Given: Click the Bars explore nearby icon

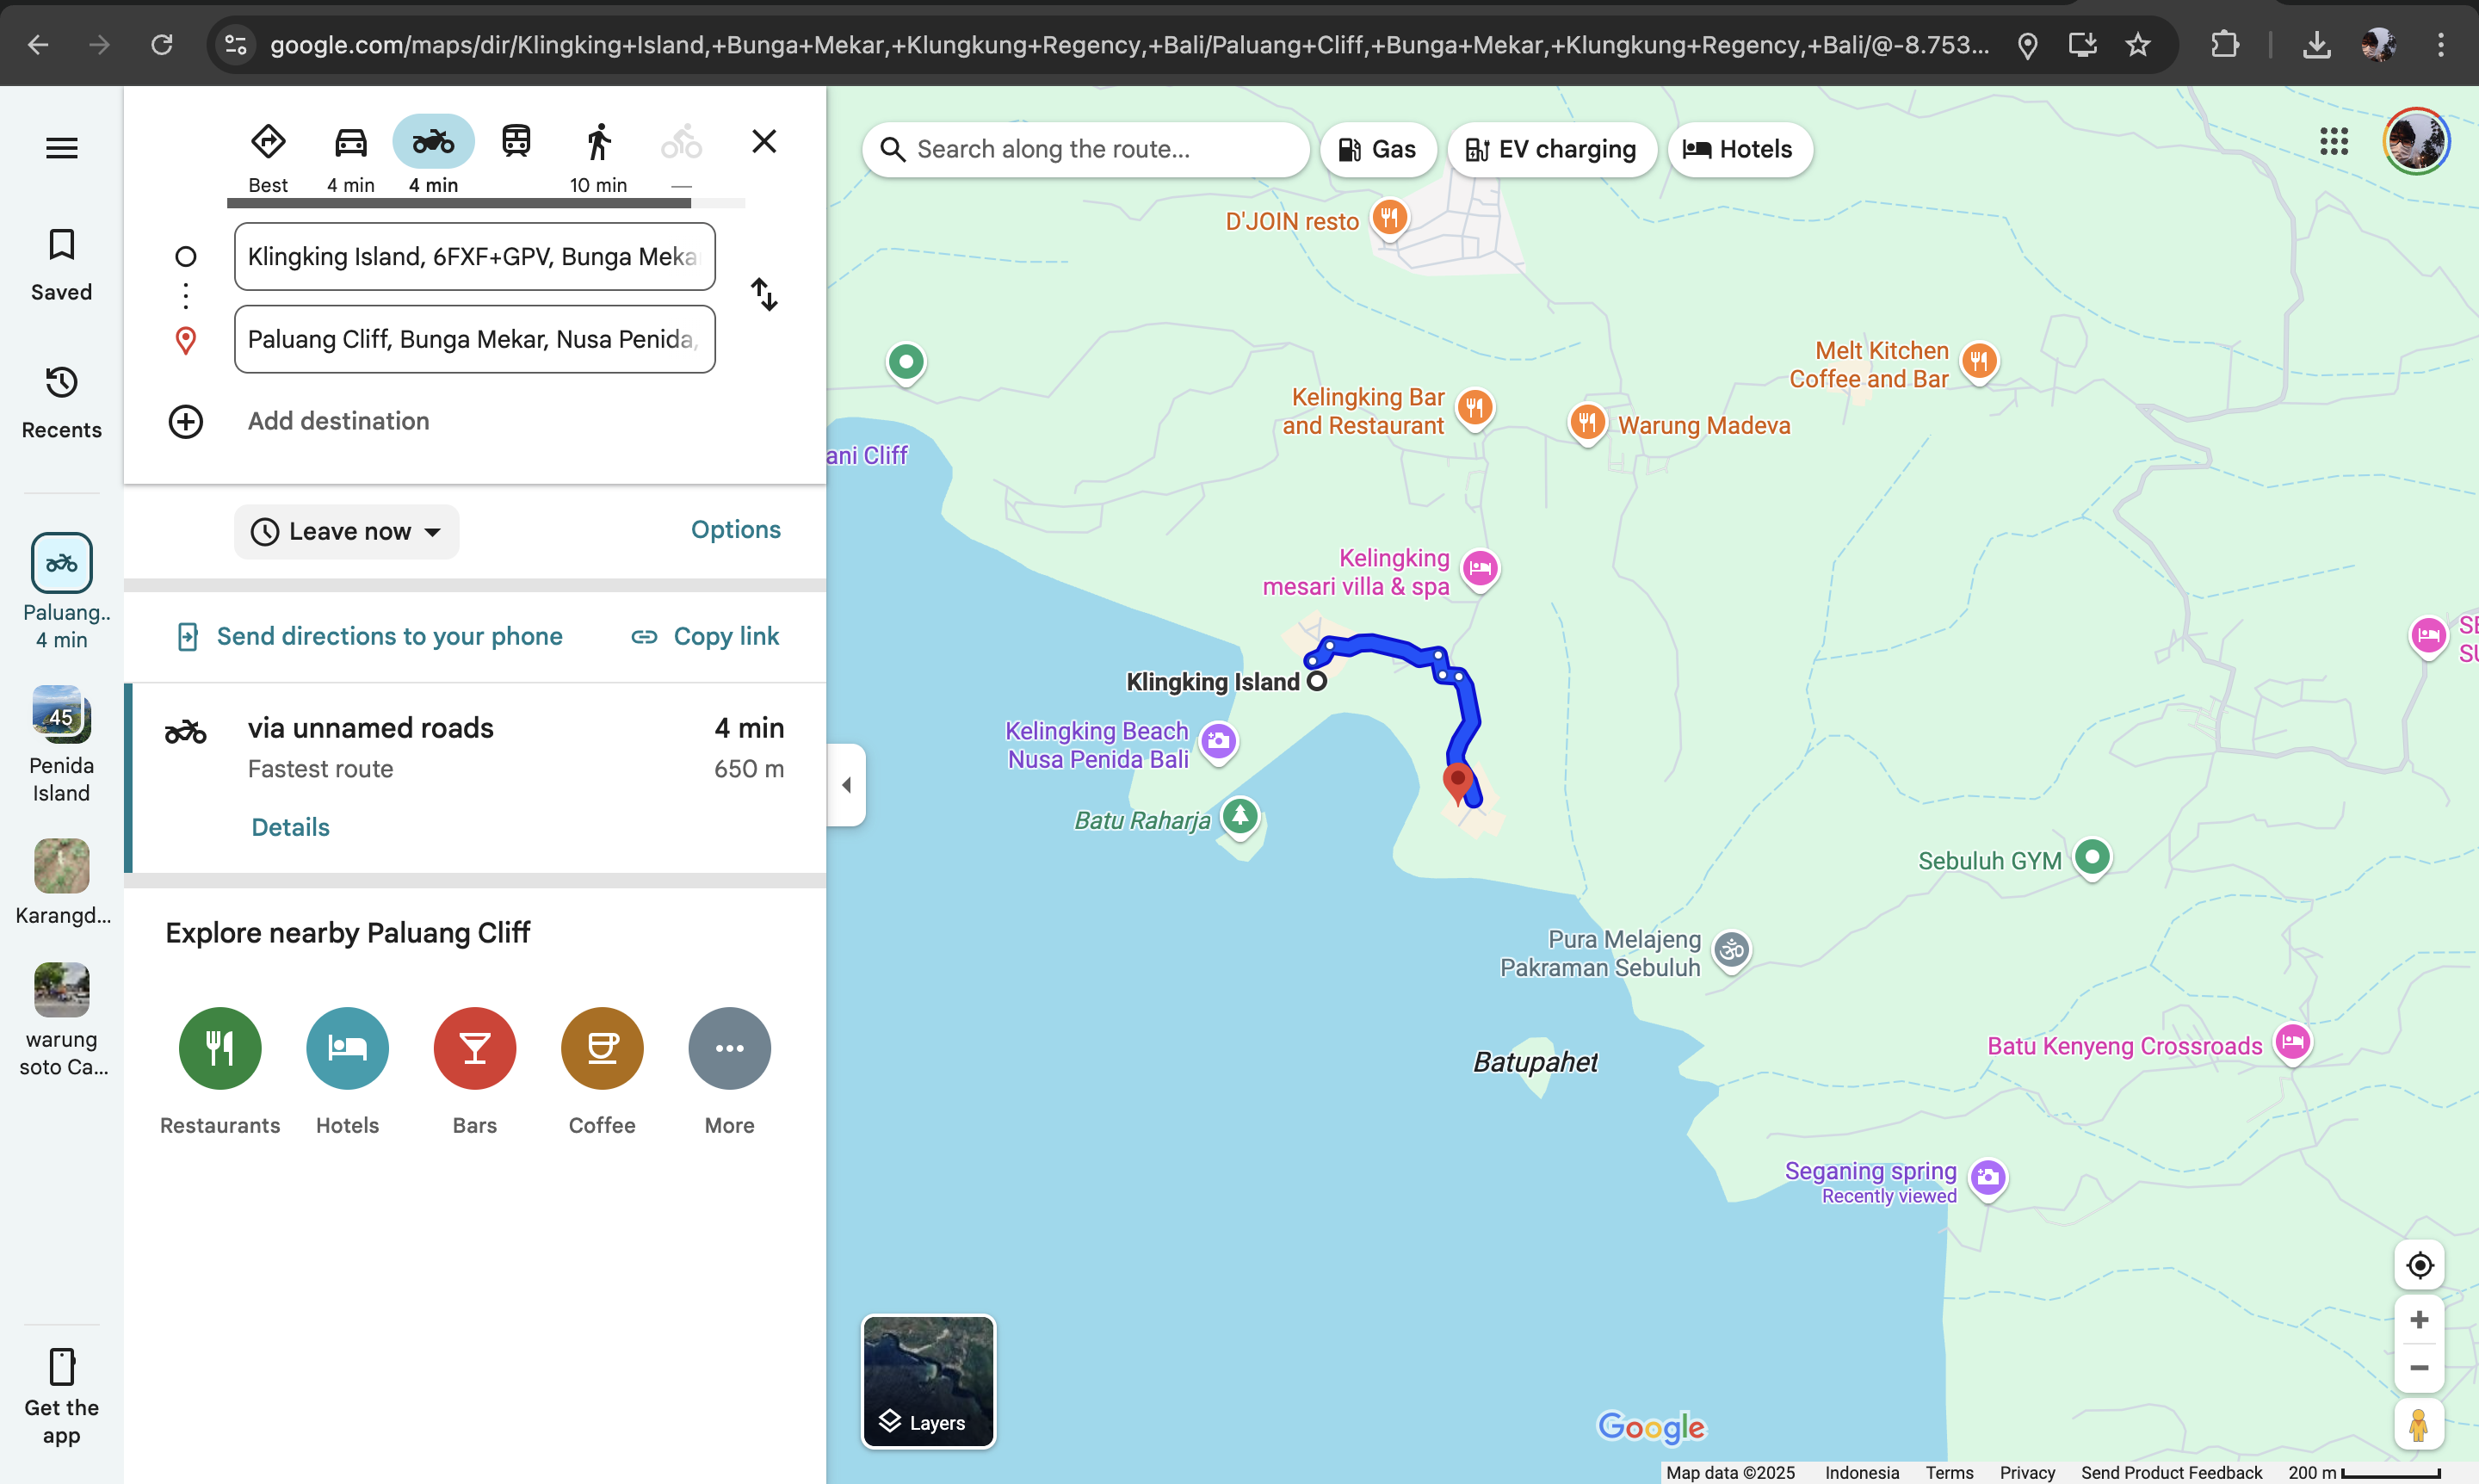Looking at the screenshot, I should (474, 1048).
